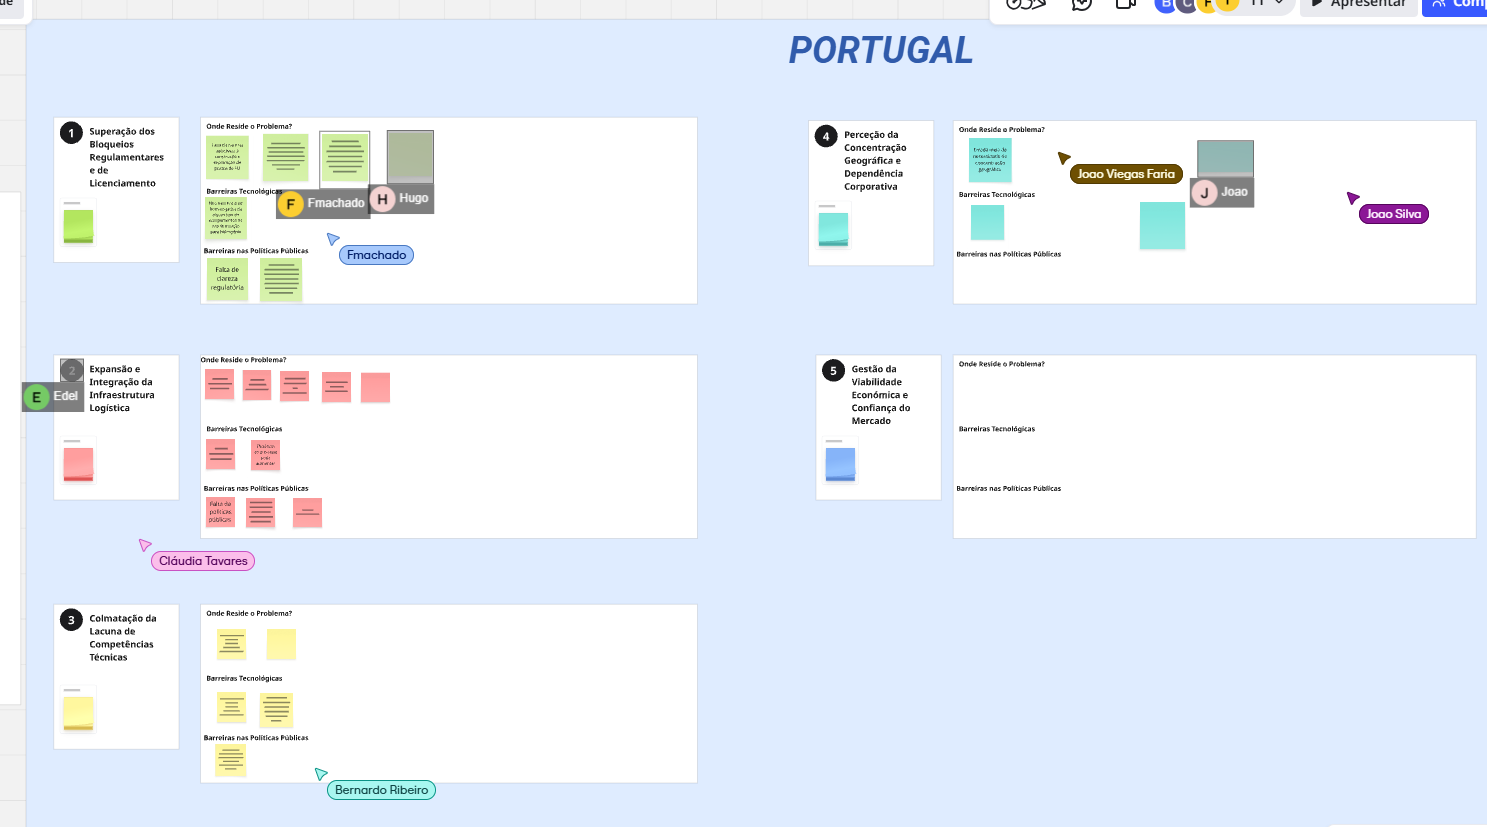The image size is (1487, 827).
Task: Open the timer and reactions icon
Action: tap(1025, 5)
